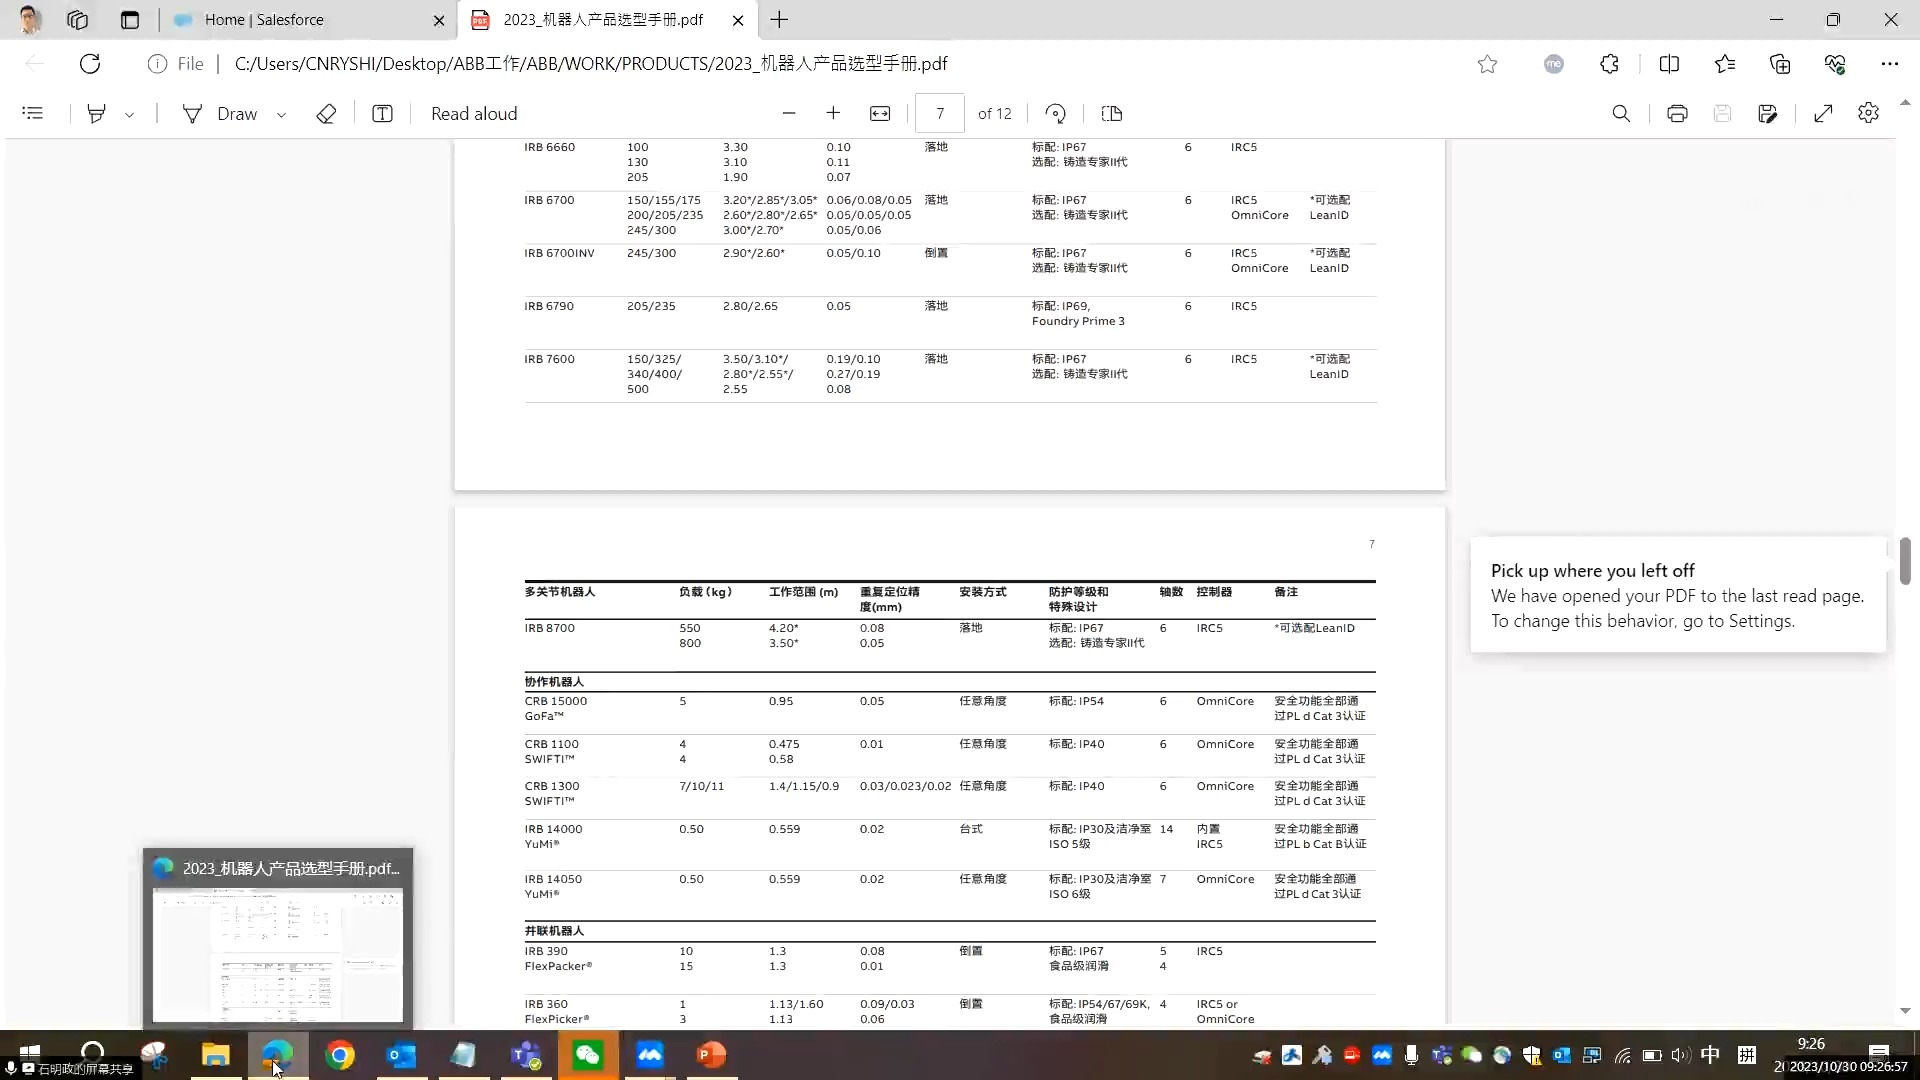Open Browser essentials heart icon

point(1835,64)
